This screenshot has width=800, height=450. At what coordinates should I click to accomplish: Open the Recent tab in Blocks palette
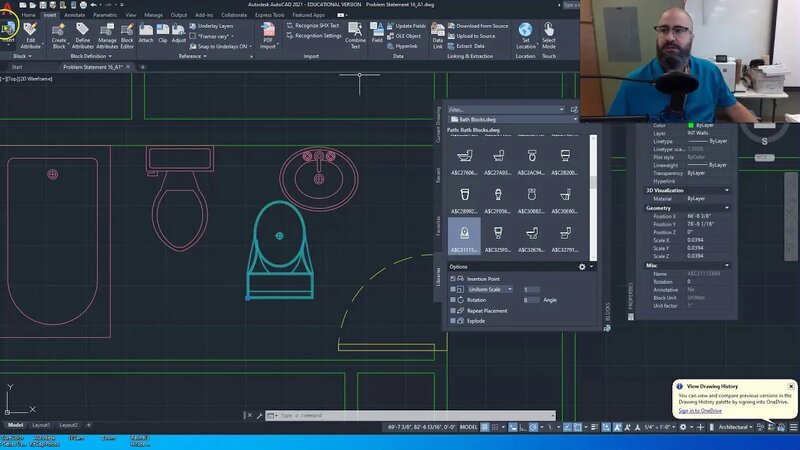pos(438,175)
